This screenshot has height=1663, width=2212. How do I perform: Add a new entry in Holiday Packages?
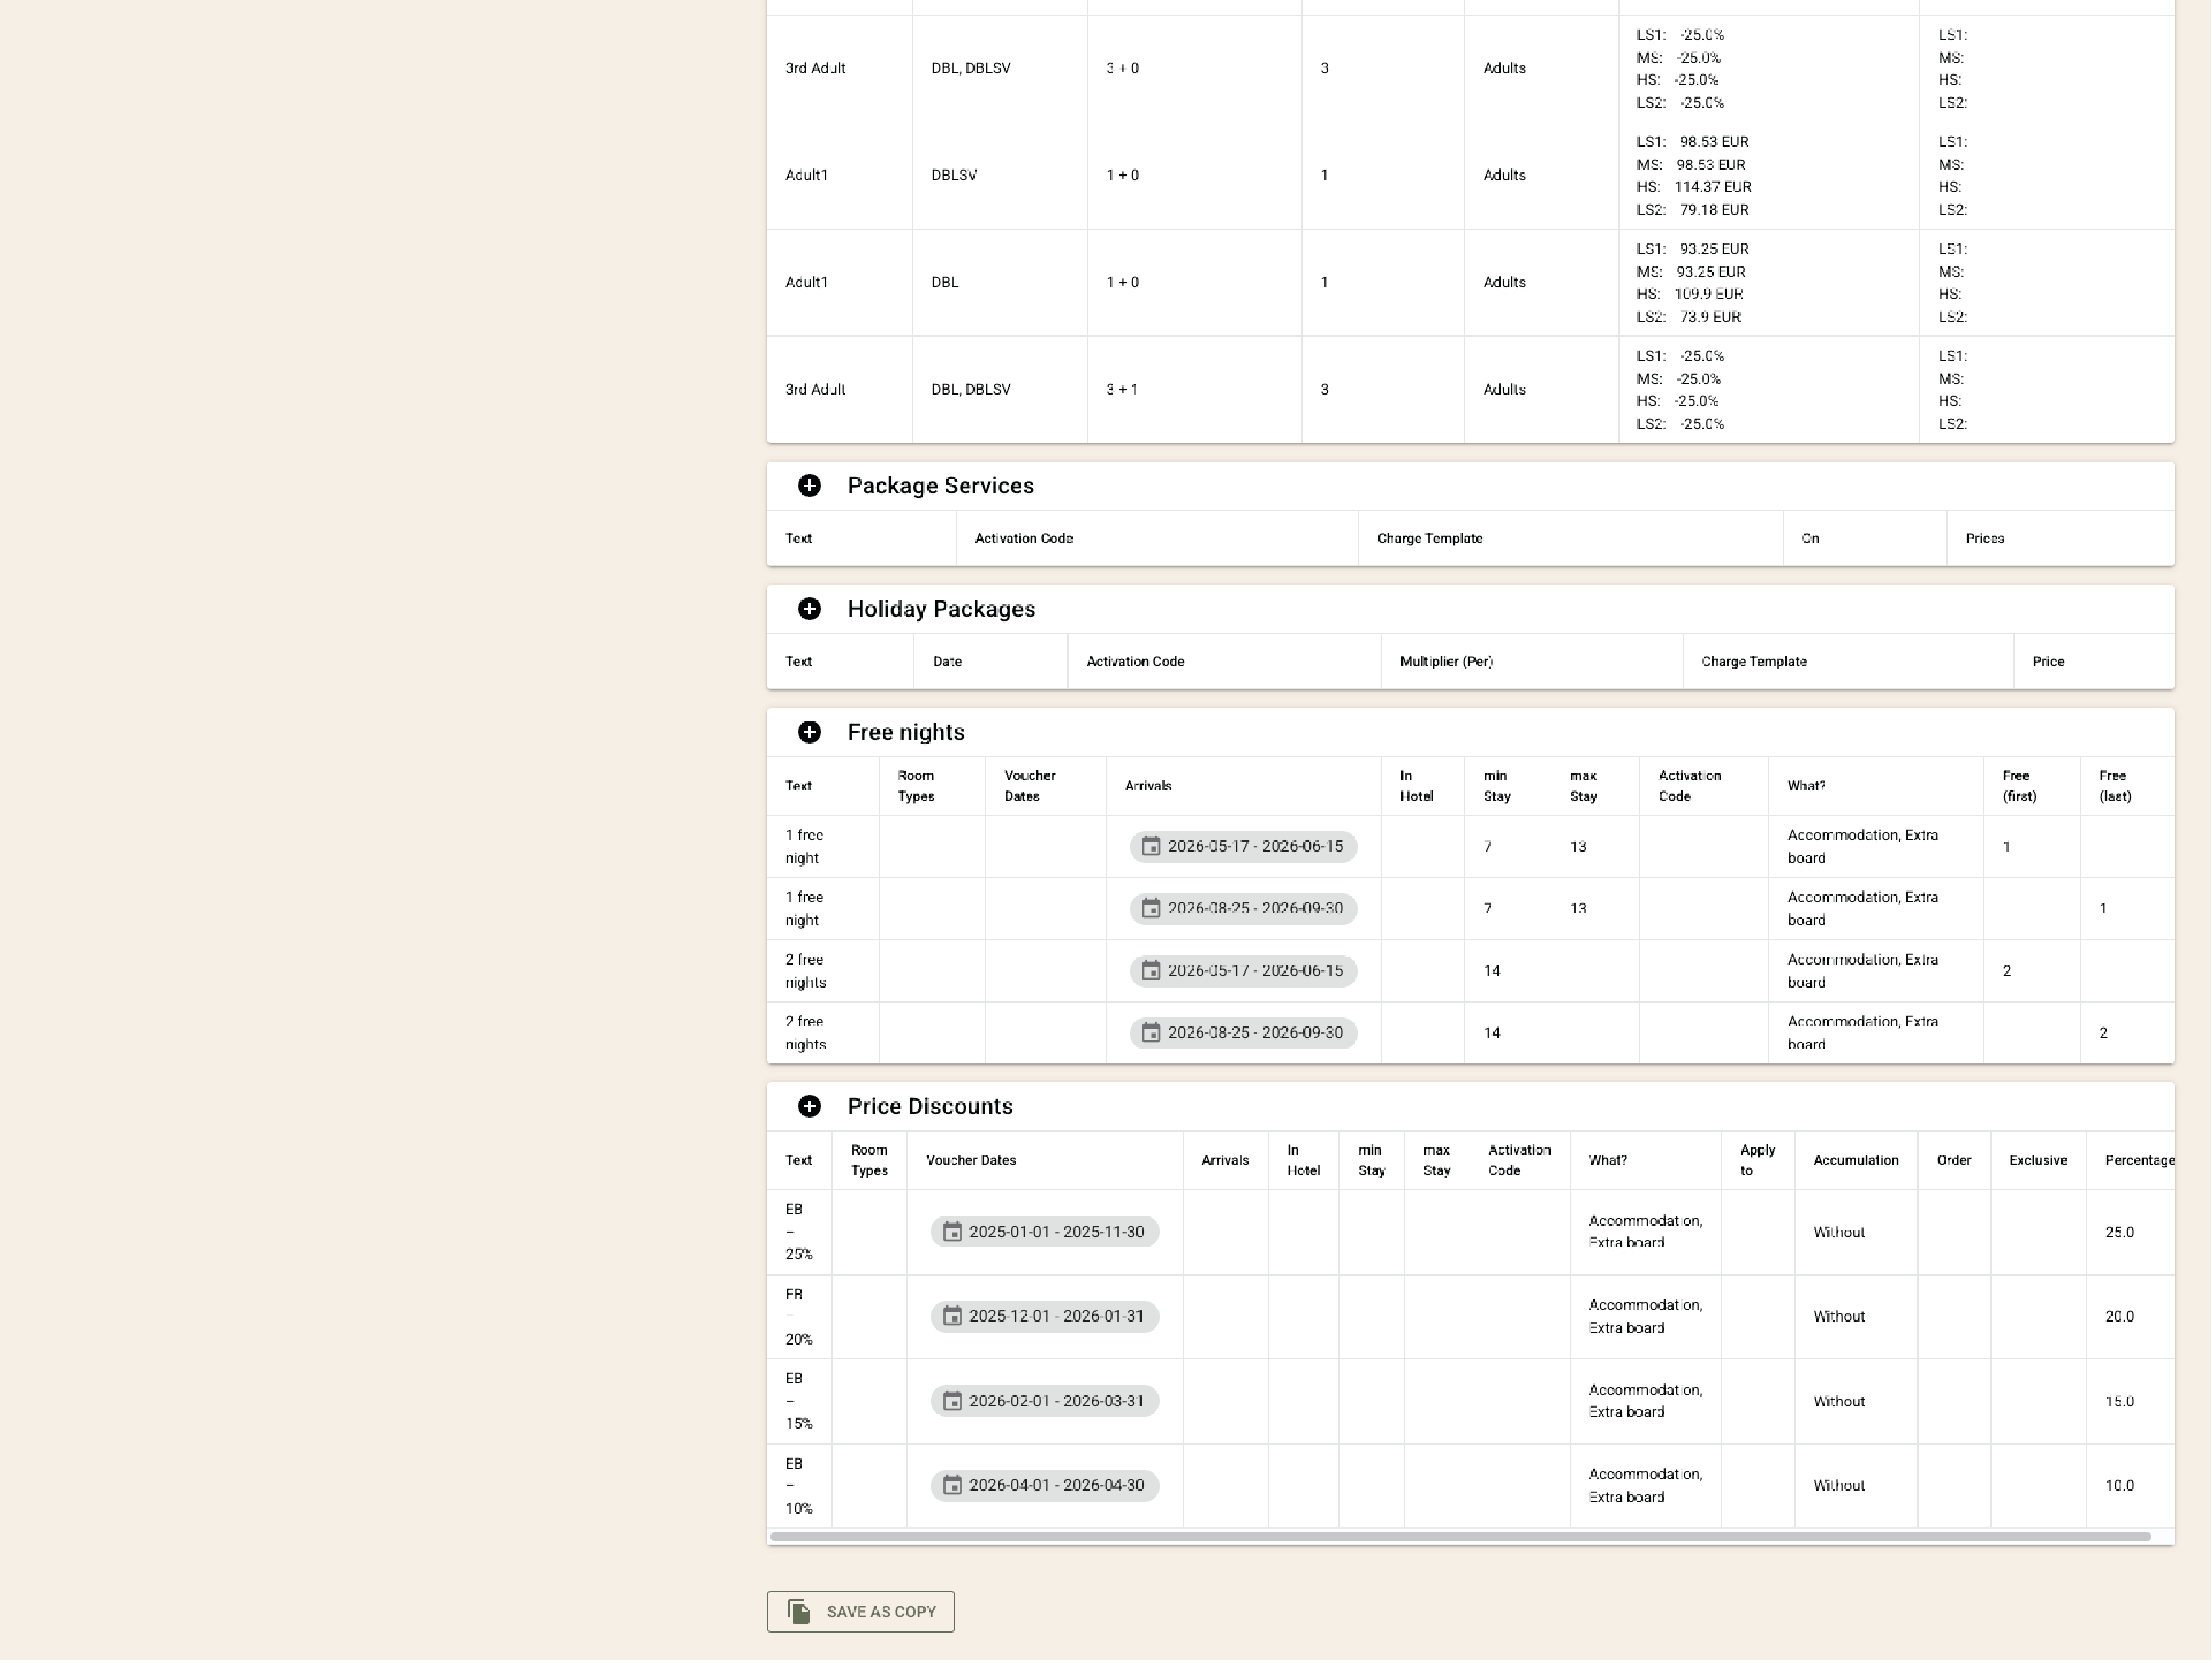click(809, 609)
